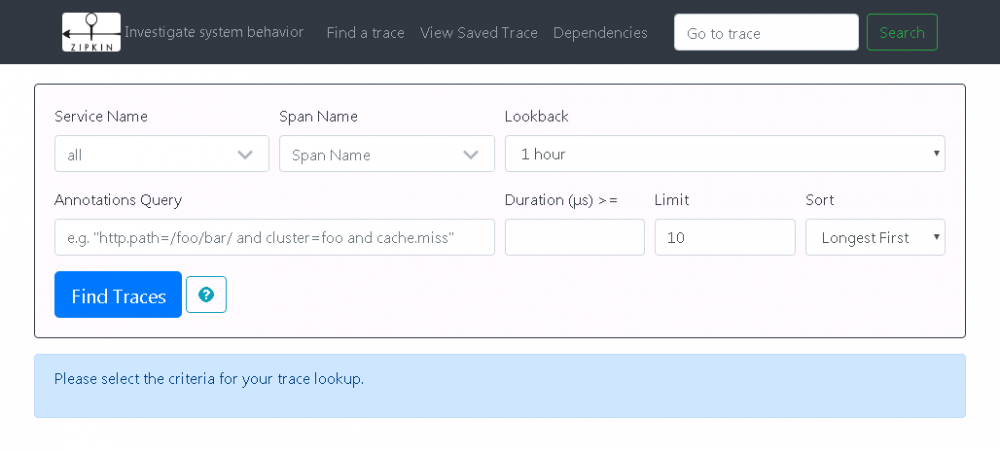This screenshot has width=1000, height=451.
Task: Click the trace lookup criteria info banner
Action: click(x=500, y=385)
